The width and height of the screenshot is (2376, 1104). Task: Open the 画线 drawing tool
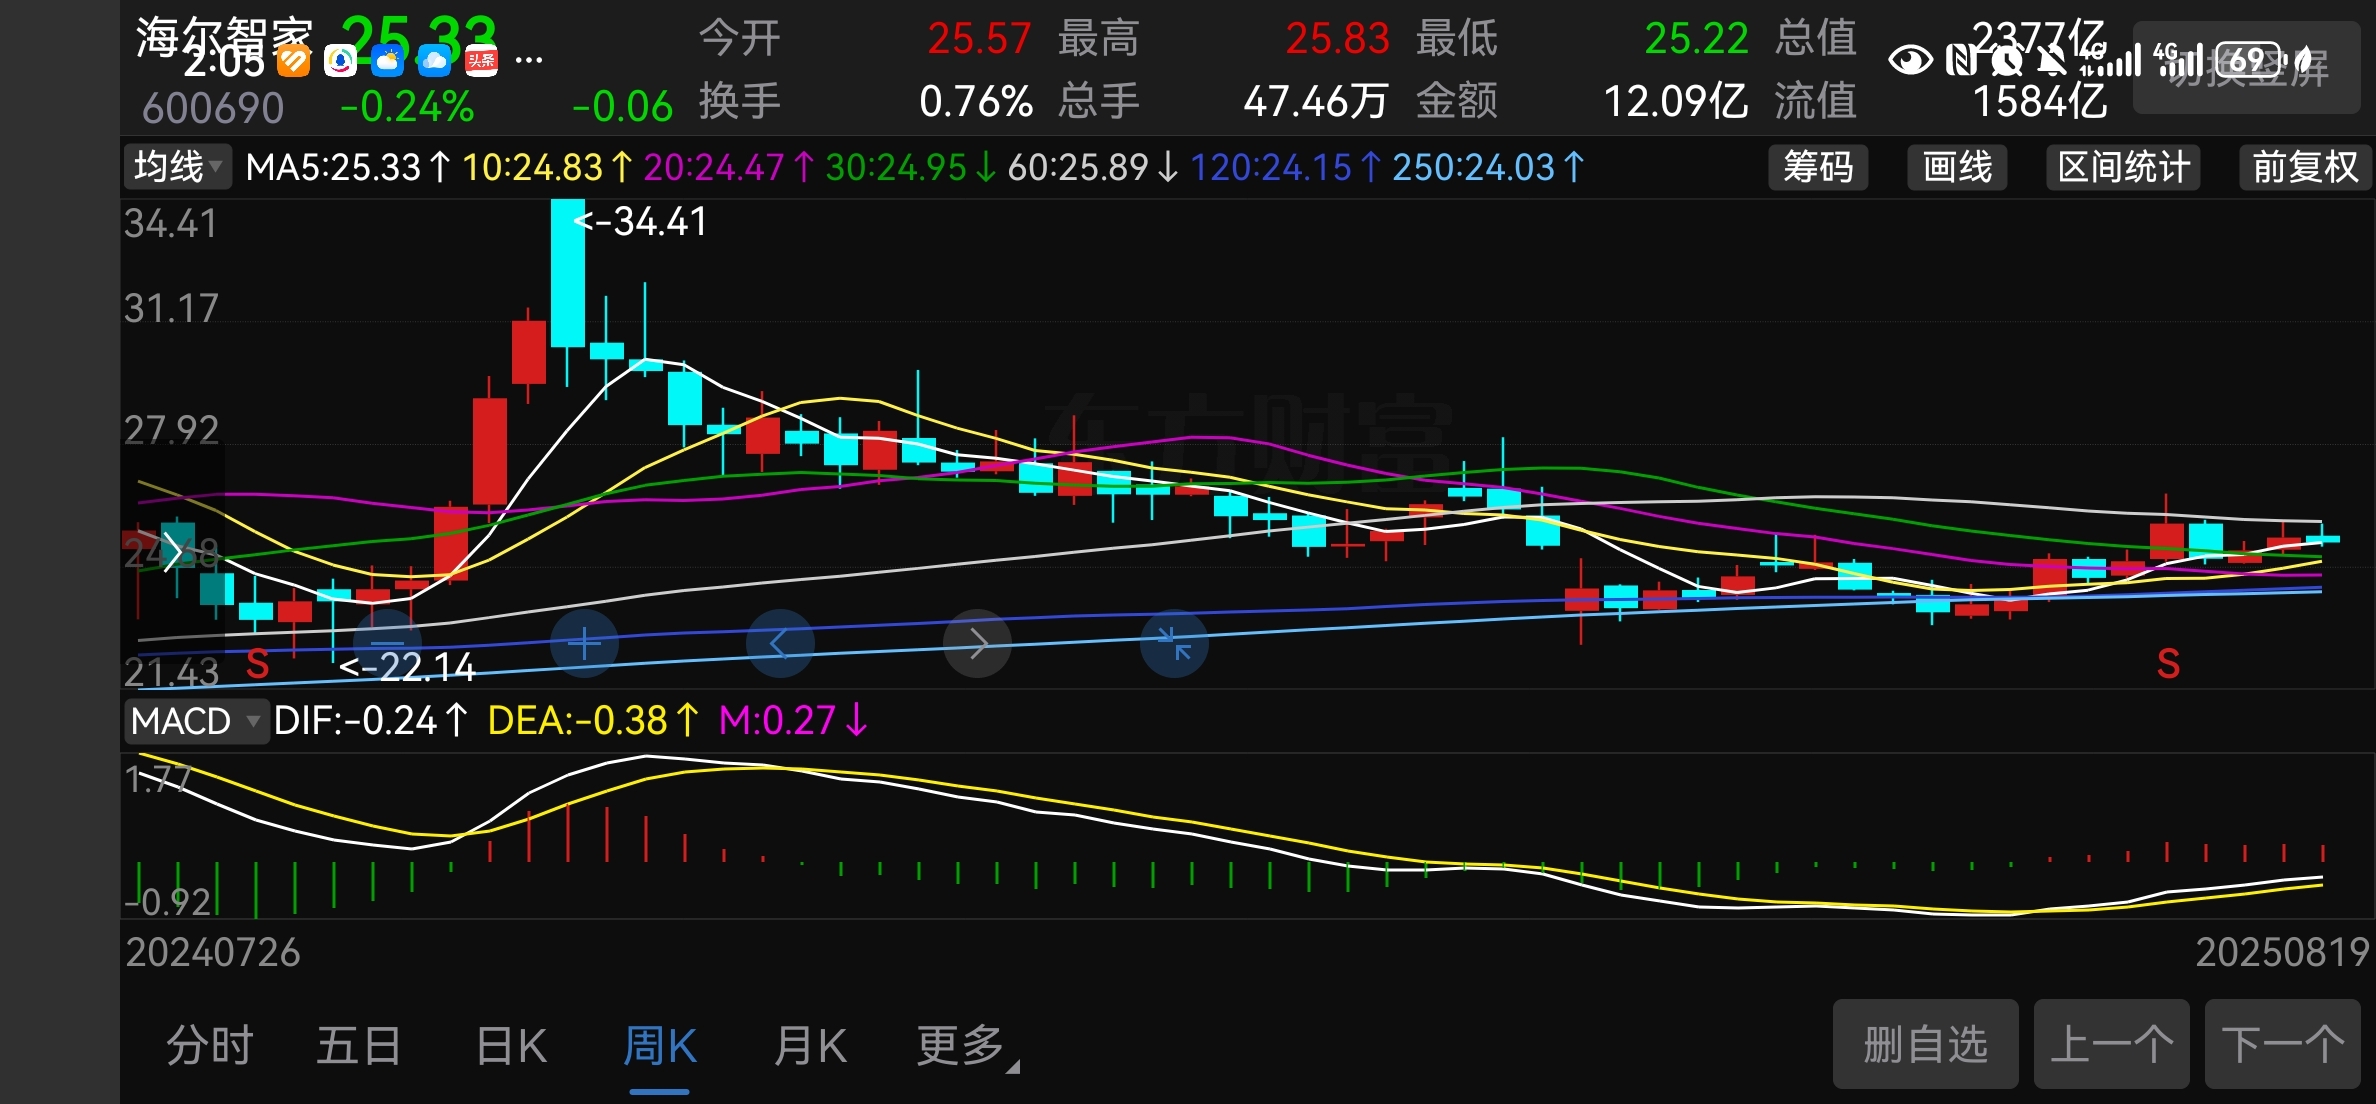[1957, 166]
